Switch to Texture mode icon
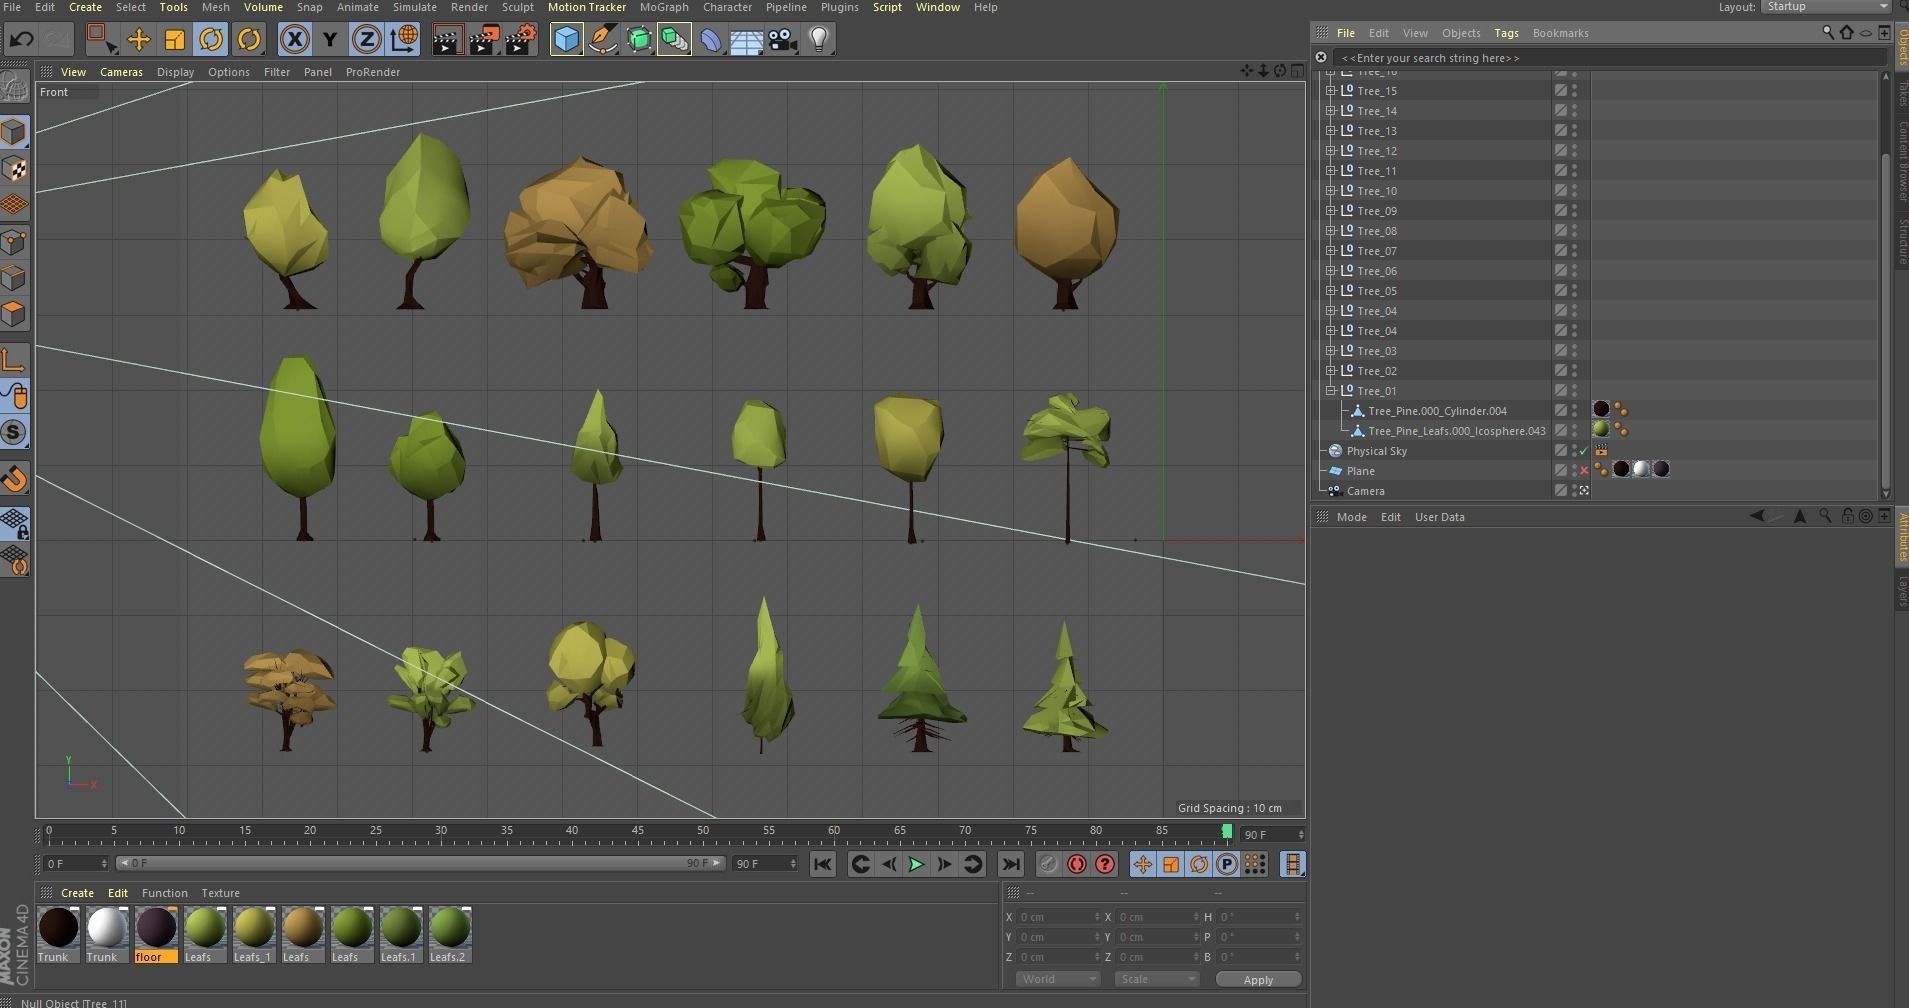 [15, 168]
